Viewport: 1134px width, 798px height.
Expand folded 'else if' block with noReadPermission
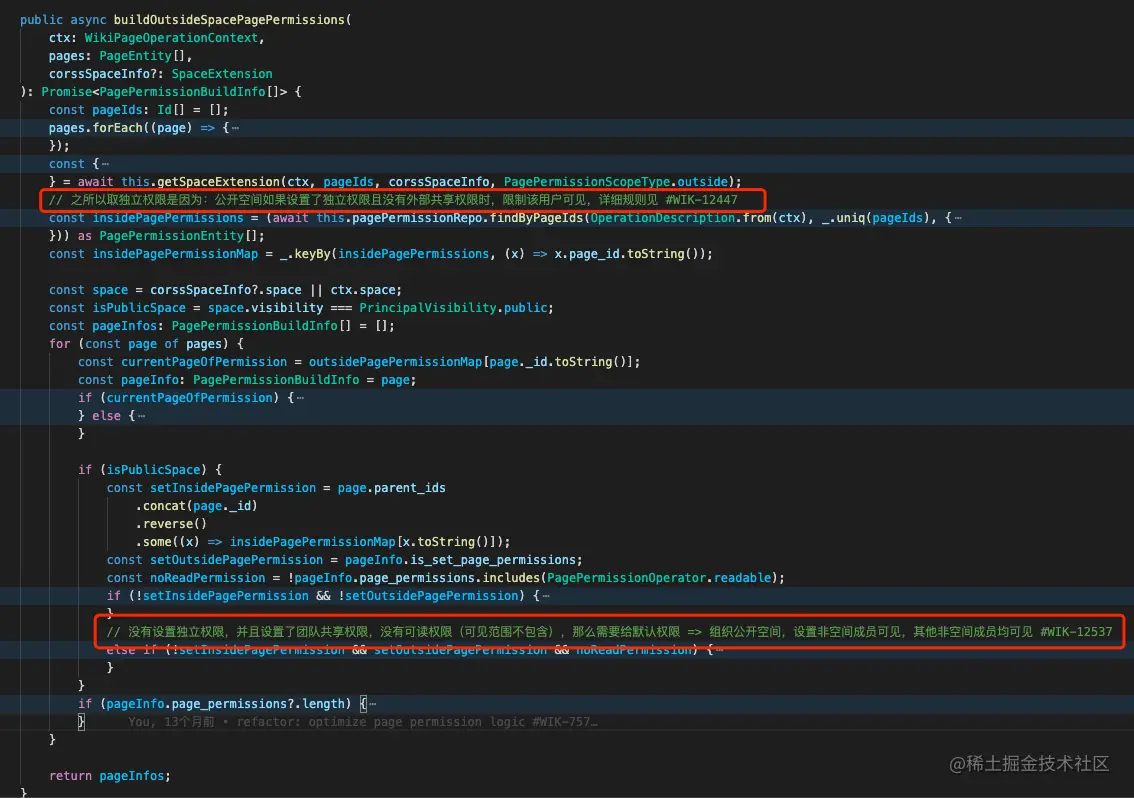point(719,650)
